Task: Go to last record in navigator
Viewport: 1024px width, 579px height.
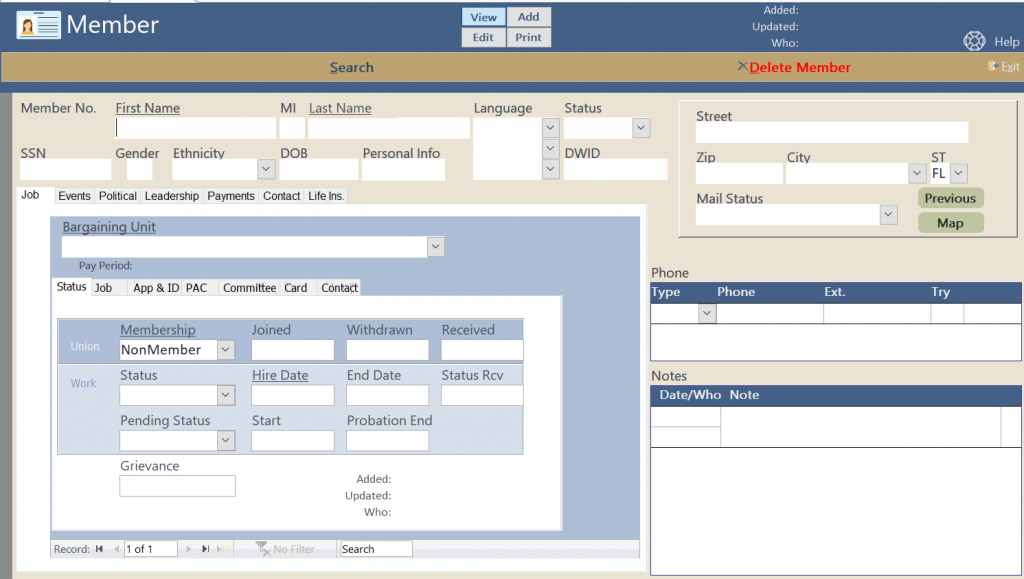Action: point(205,549)
